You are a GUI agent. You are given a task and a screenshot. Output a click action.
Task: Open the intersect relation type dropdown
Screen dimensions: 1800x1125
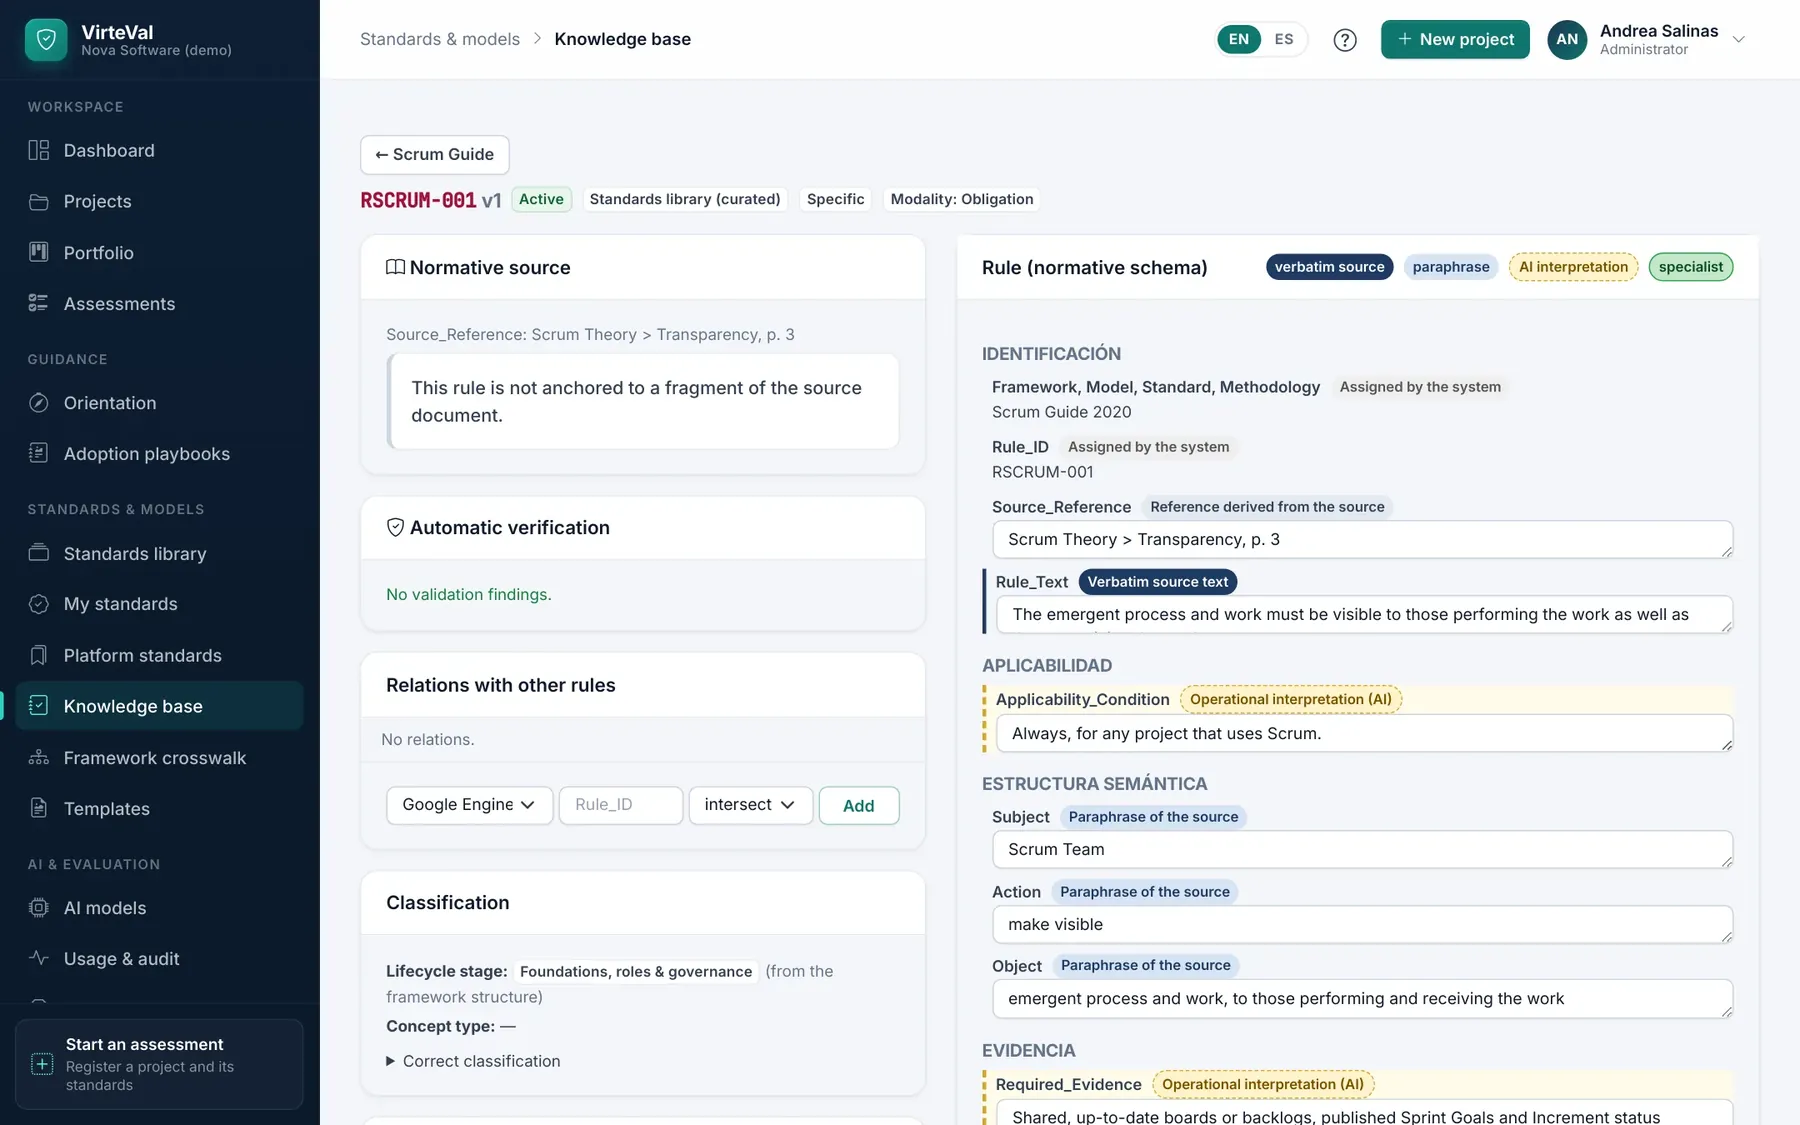tap(750, 805)
